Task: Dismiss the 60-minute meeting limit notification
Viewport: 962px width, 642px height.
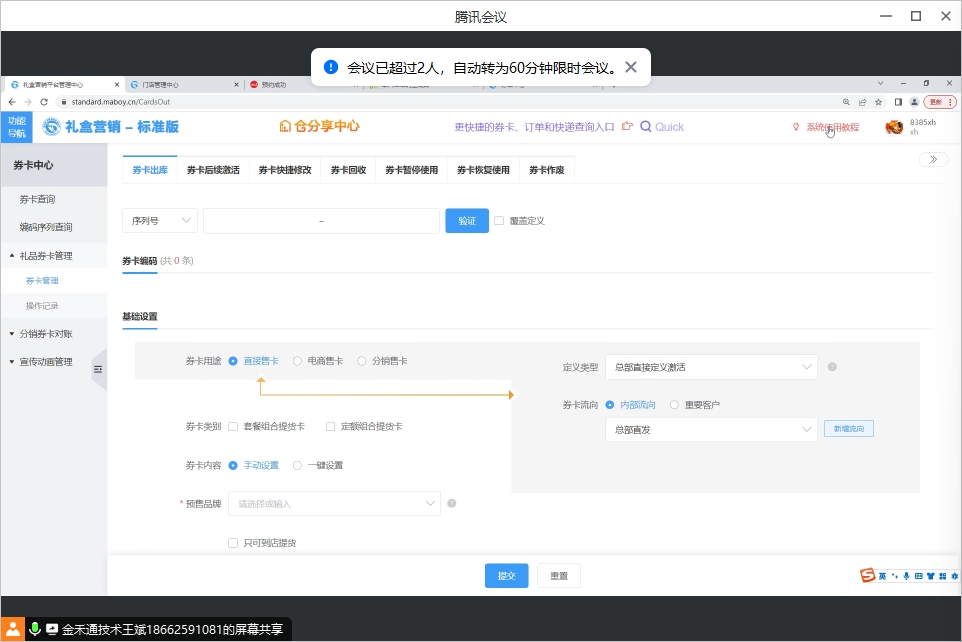Action: 630,67
